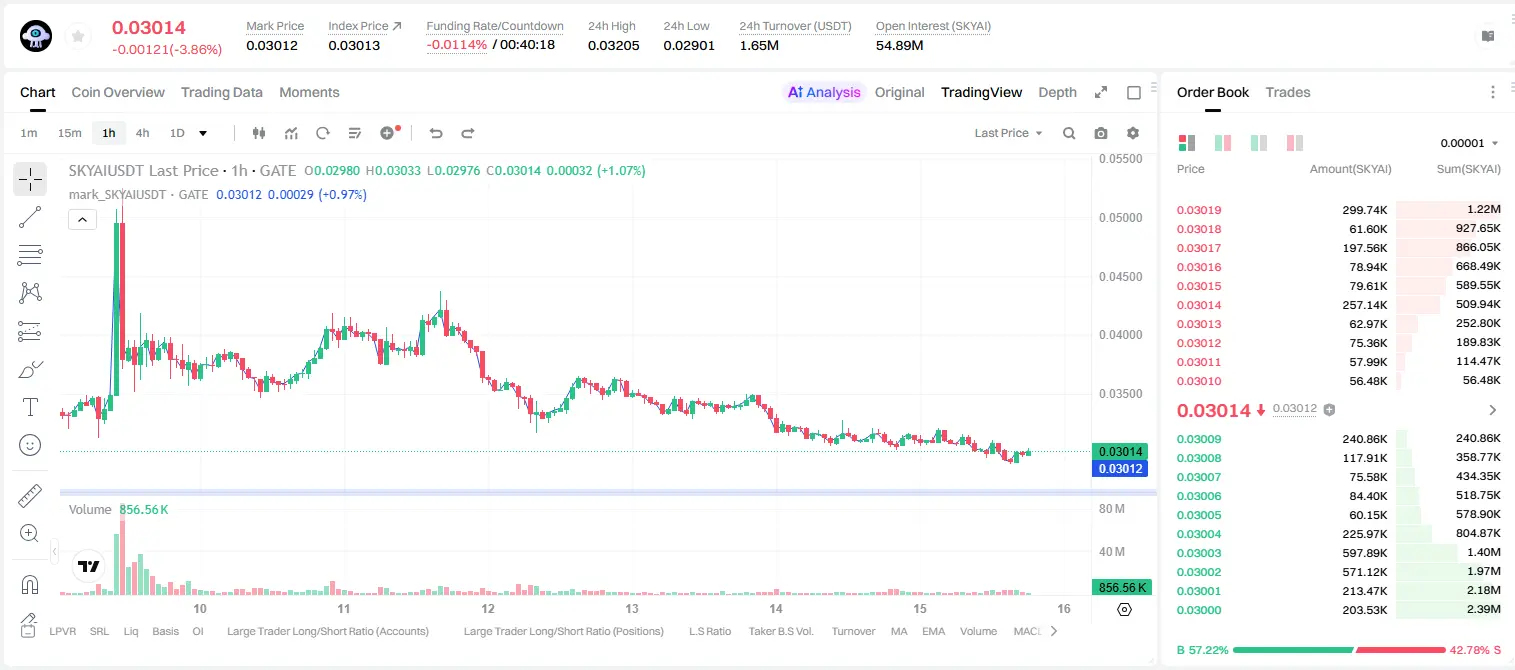
Task: Open time axis settings circle icon
Action: point(1124,609)
